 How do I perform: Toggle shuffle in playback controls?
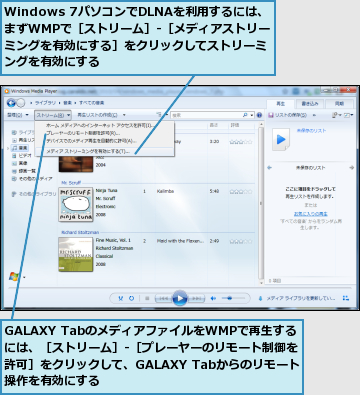click(121, 298)
